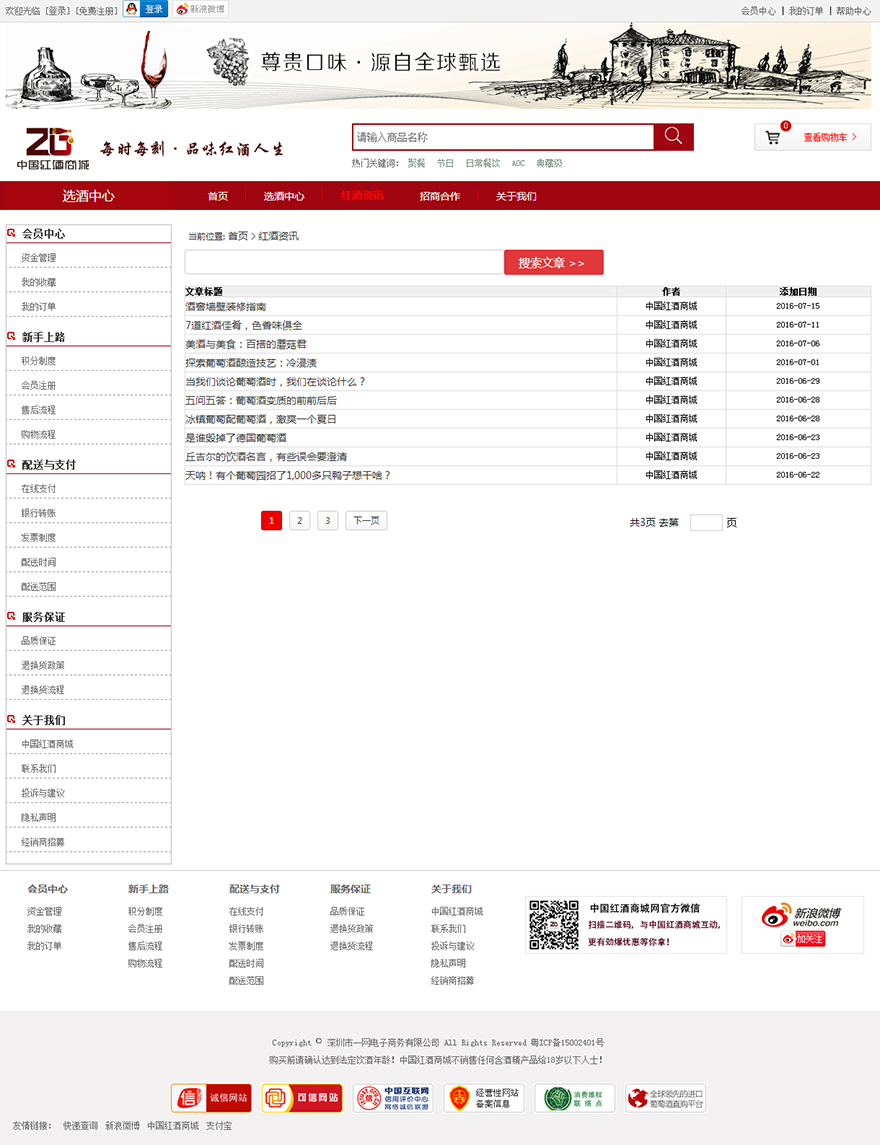
Task: Click the Weibo 加关注 follow button
Action: click(x=803, y=939)
